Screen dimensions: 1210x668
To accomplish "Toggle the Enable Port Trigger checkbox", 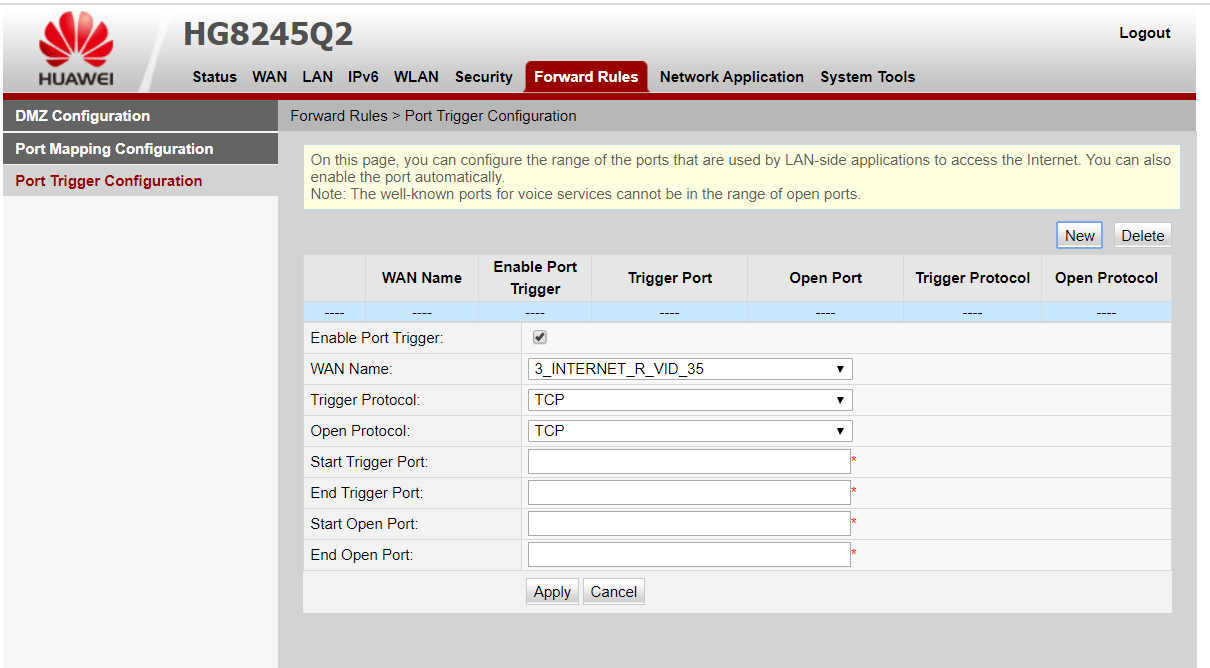I will click(540, 338).
